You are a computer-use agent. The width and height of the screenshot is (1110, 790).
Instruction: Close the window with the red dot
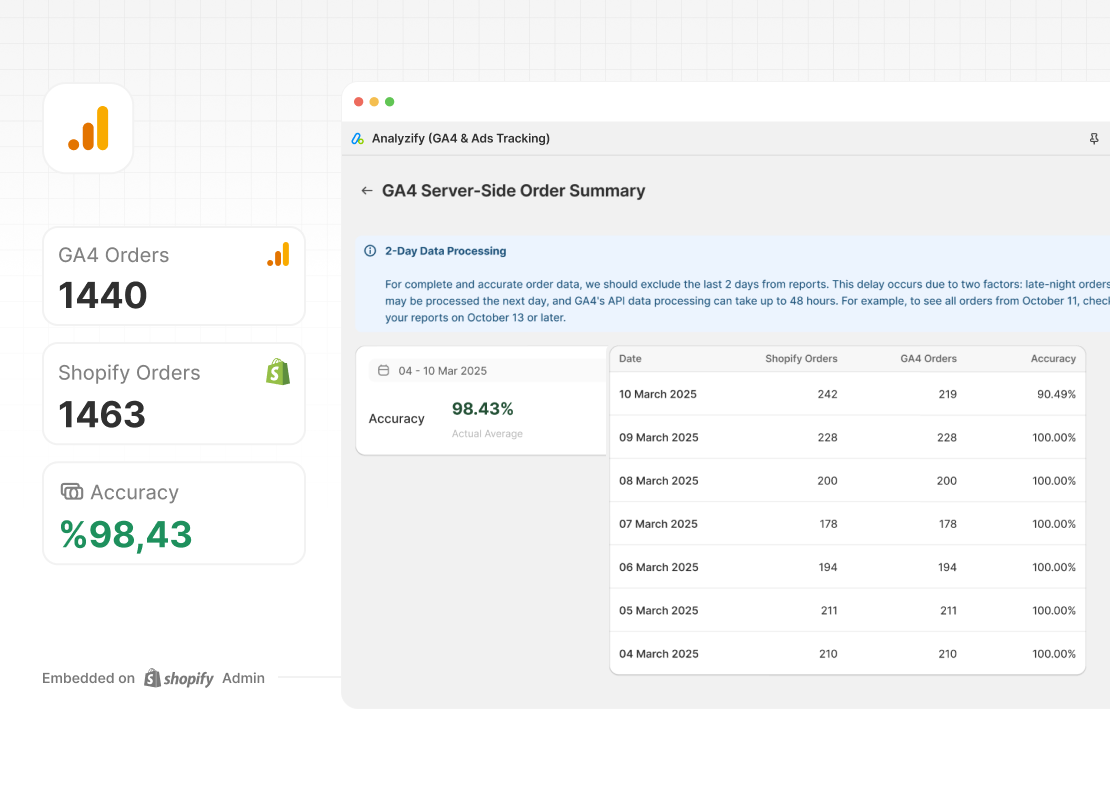[359, 102]
